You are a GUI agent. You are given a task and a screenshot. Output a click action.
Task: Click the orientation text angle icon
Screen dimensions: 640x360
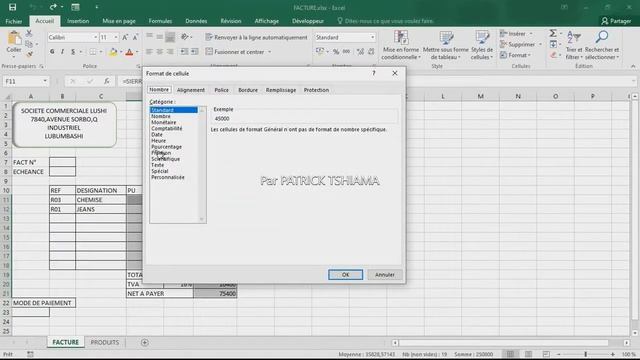tap(184, 37)
